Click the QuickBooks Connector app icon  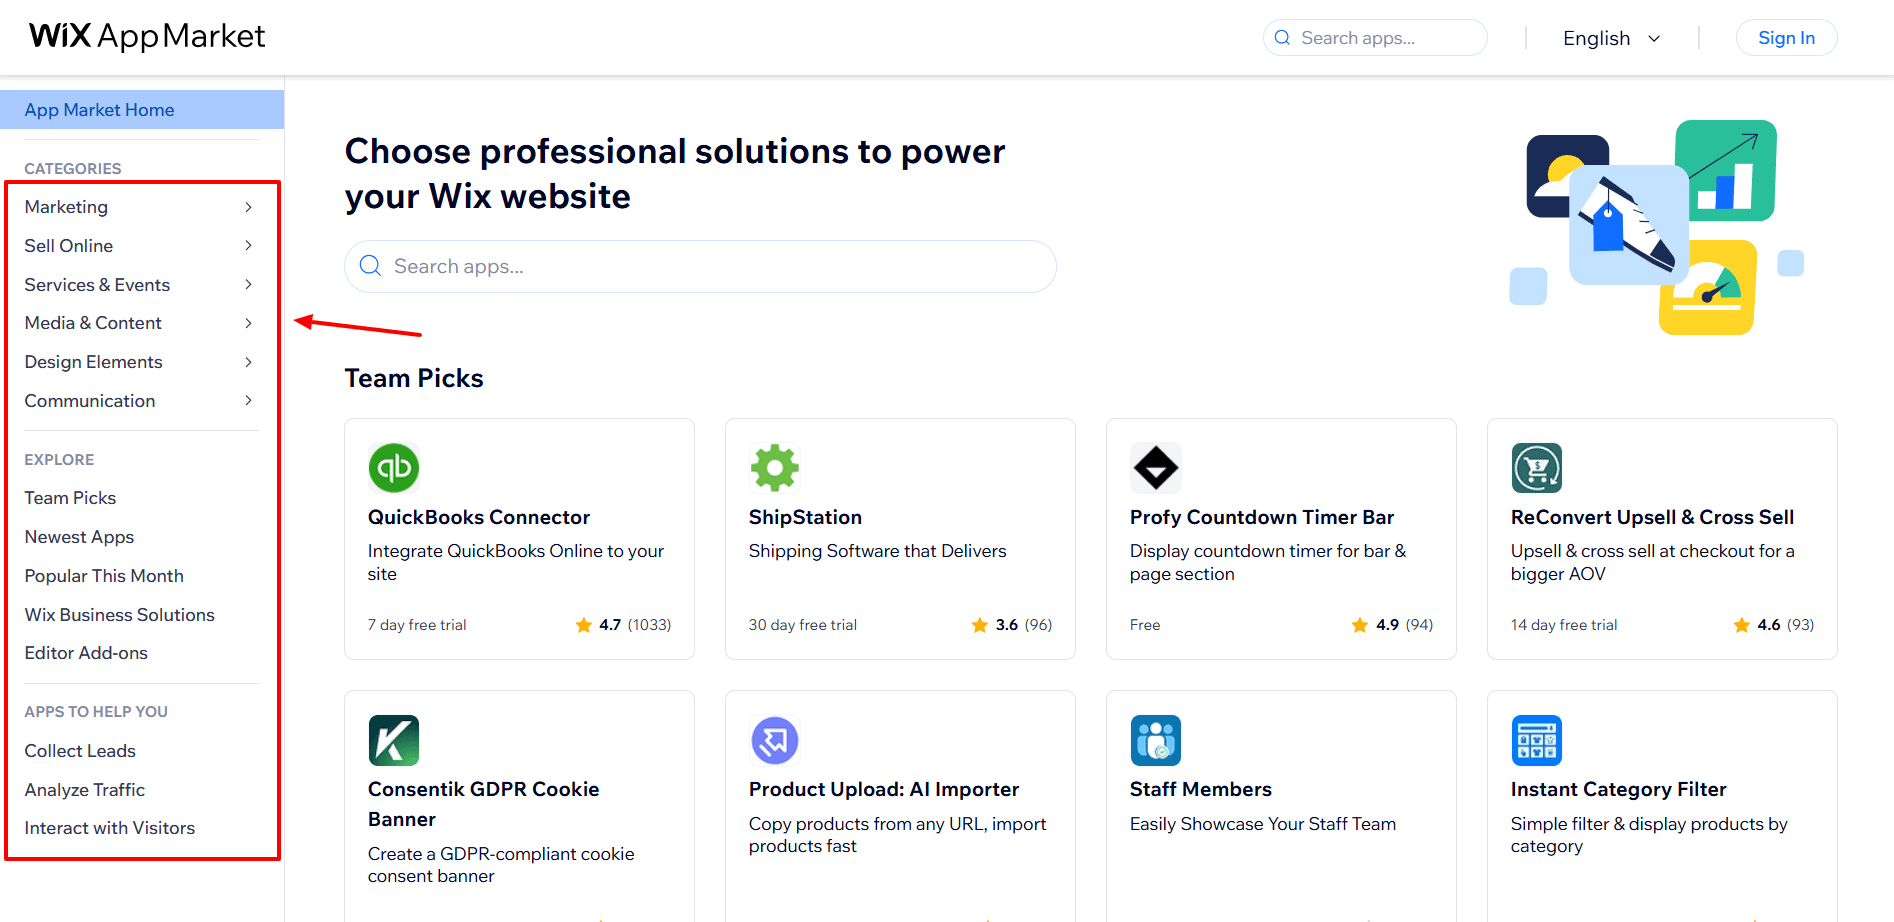pos(394,468)
